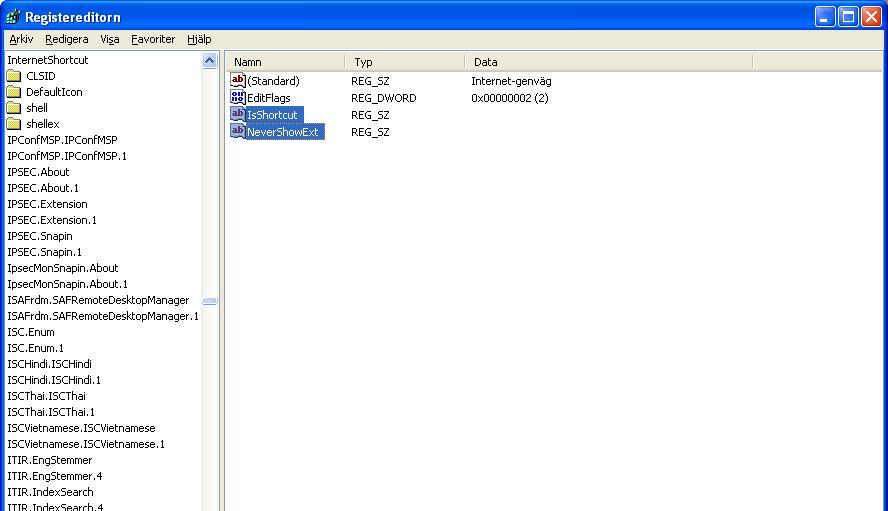The height and width of the screenshot is (511, 888).
Task: Select the ISCHindi.ISCHindi key
Action: [49, 364]
